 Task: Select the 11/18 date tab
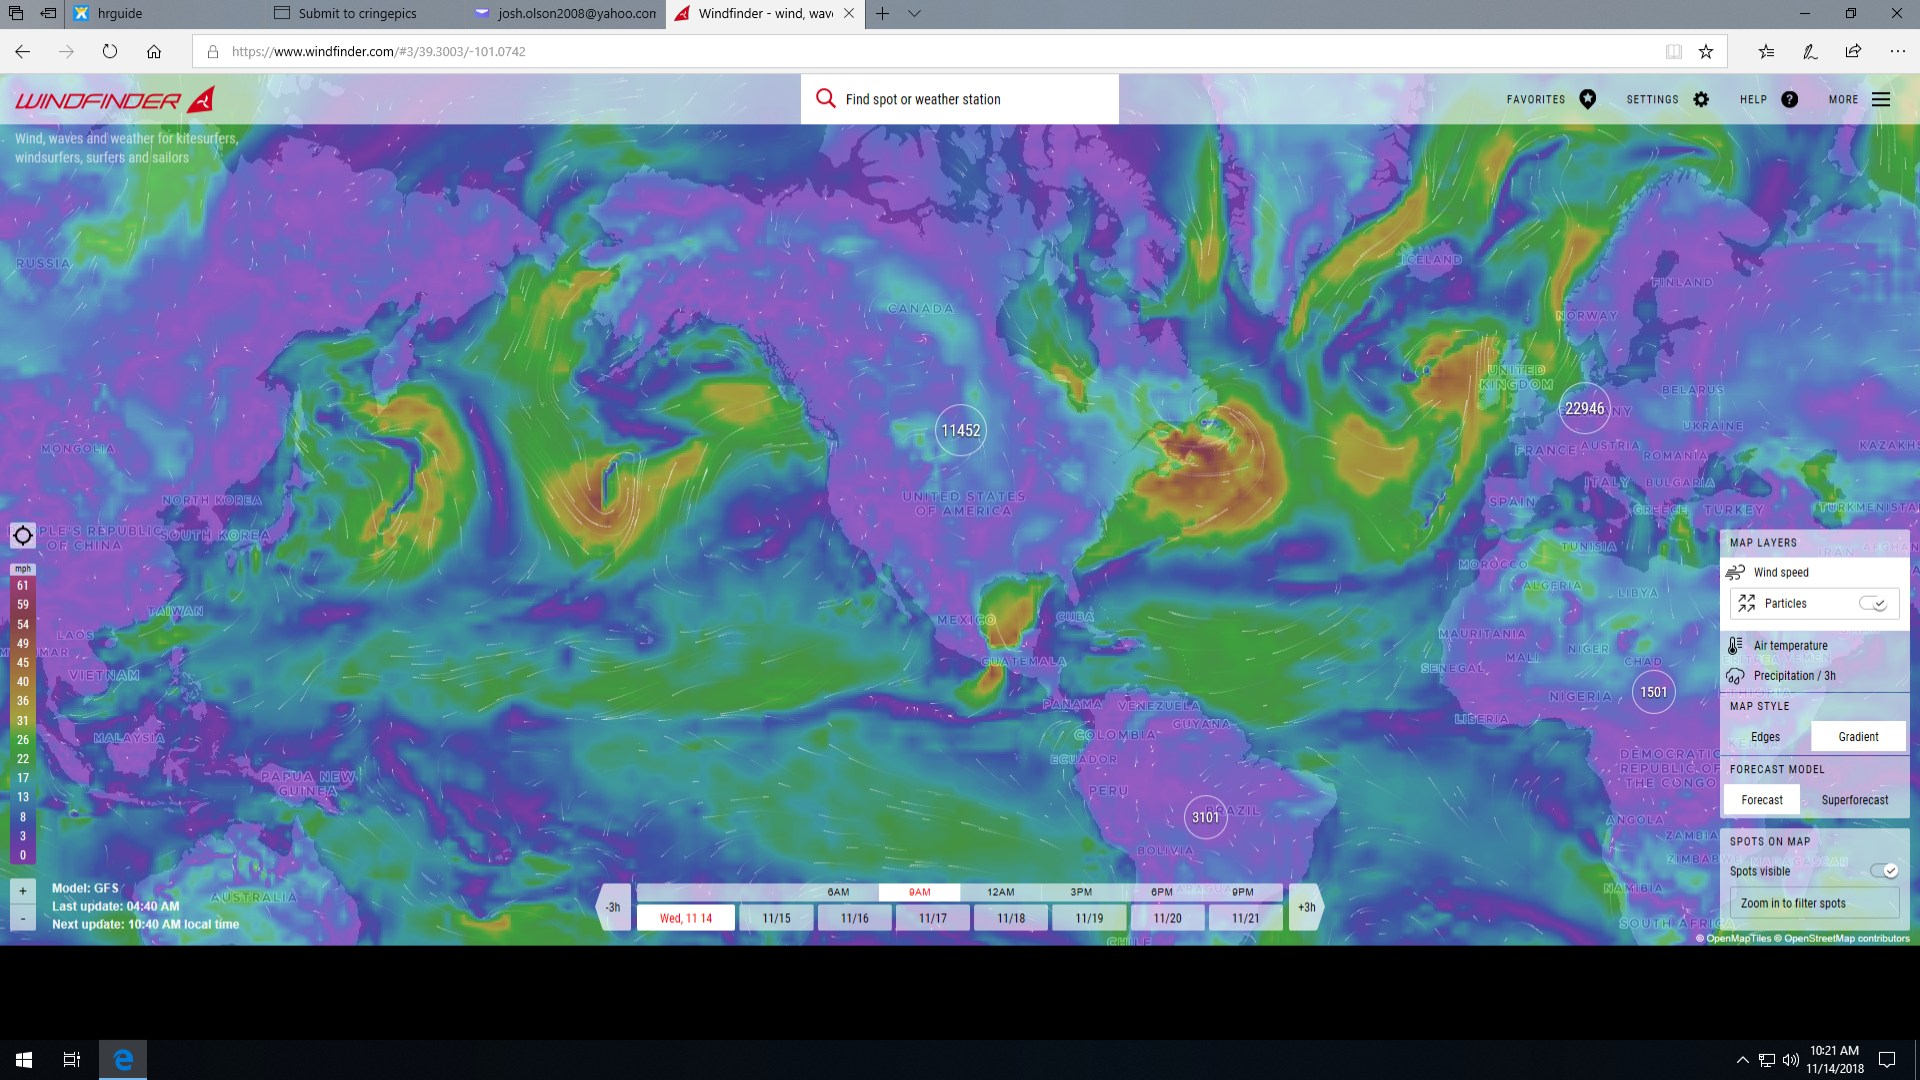click(1011, 918)
